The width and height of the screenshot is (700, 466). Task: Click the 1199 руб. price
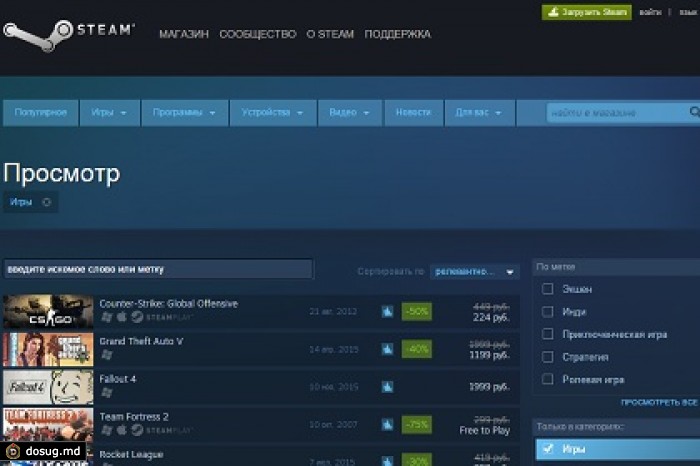tap(489, 355)
